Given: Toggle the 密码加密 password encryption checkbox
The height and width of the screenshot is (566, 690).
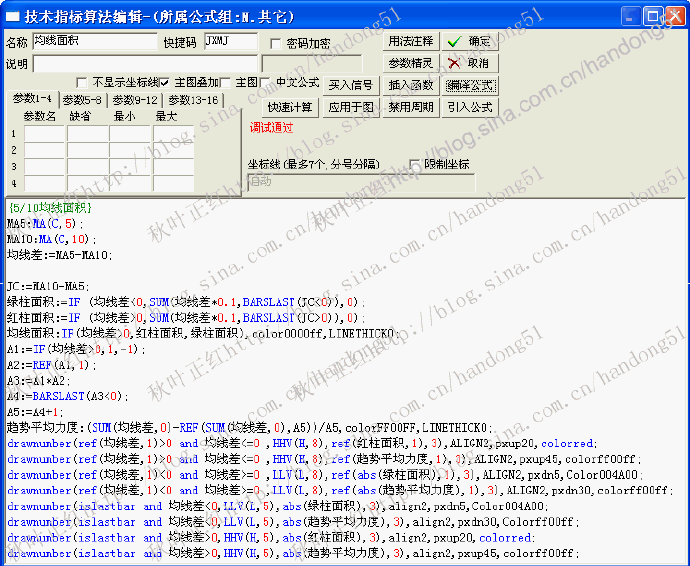Looking at the screenshot, I should pyautogui.click(x=276, y=44).
